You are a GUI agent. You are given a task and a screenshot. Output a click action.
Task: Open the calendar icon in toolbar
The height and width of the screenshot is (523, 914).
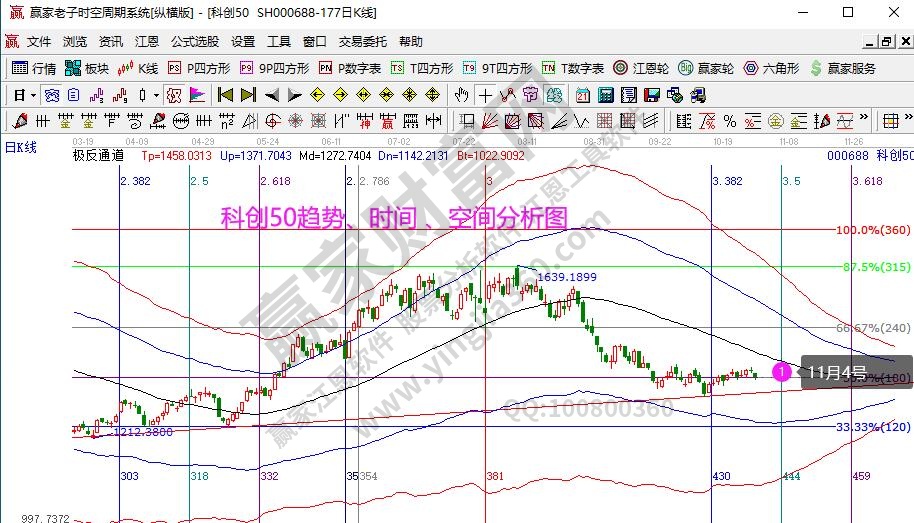(x=583, y=95)
